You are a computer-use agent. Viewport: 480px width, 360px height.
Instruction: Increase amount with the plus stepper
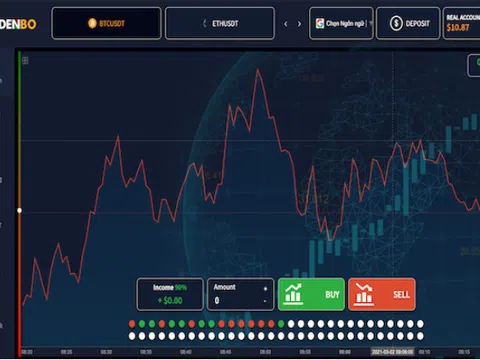(x=265, y=289)
